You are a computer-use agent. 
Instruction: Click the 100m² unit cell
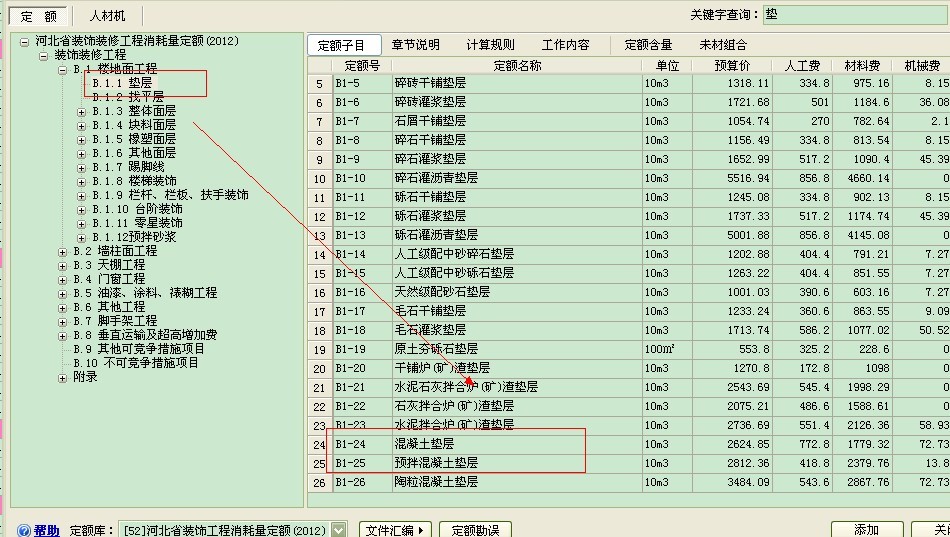pos(667,349)
